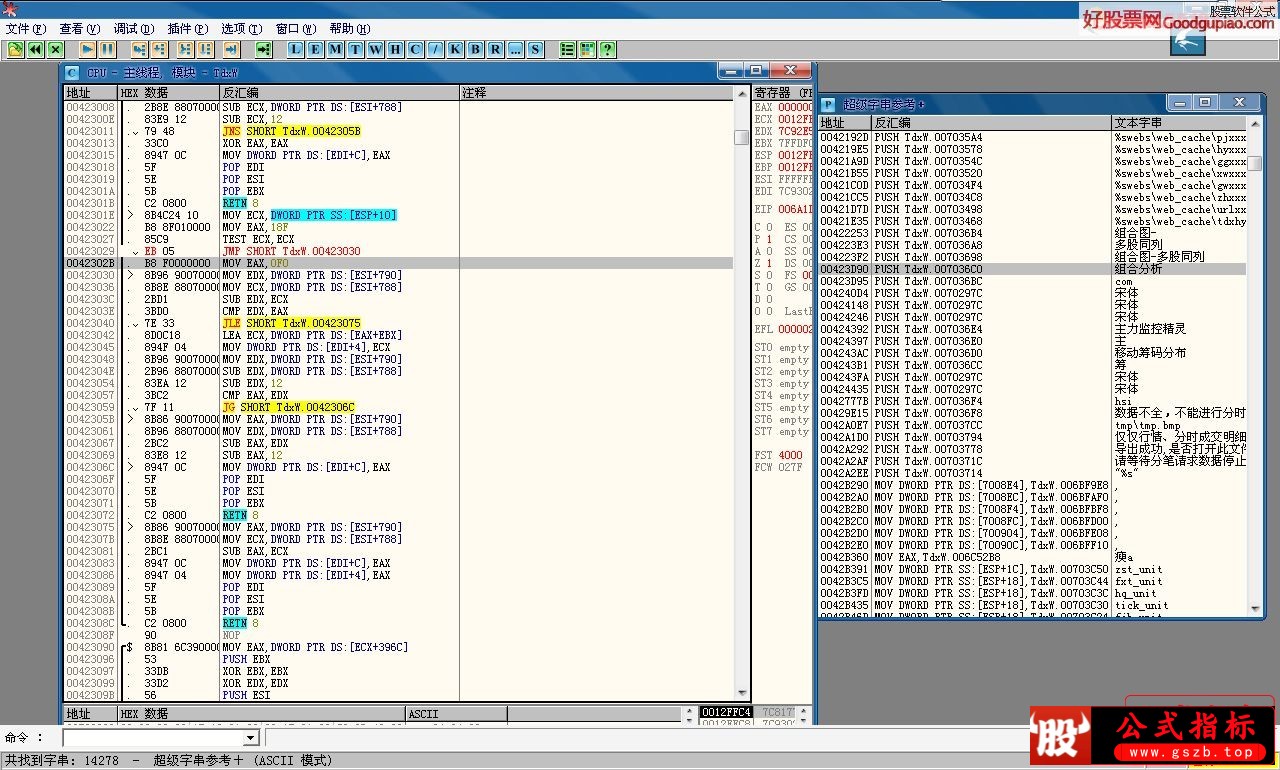Open Memory map with M button

click(x=336, y=49)
